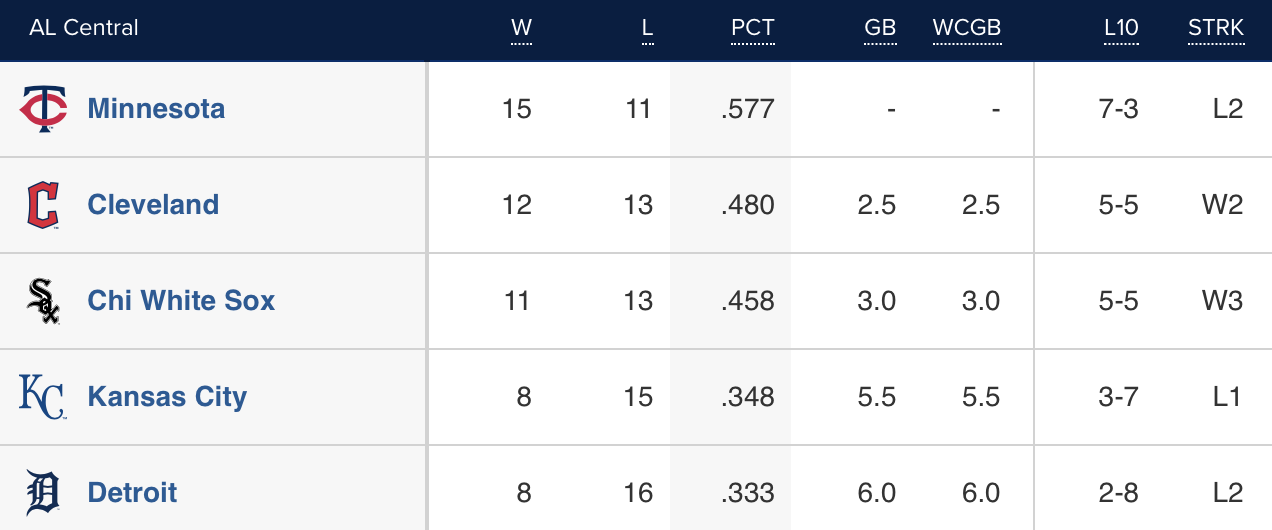Click Detroit's 2-8 last ten record
1272x530 pixels.
tap(1118, 493)
